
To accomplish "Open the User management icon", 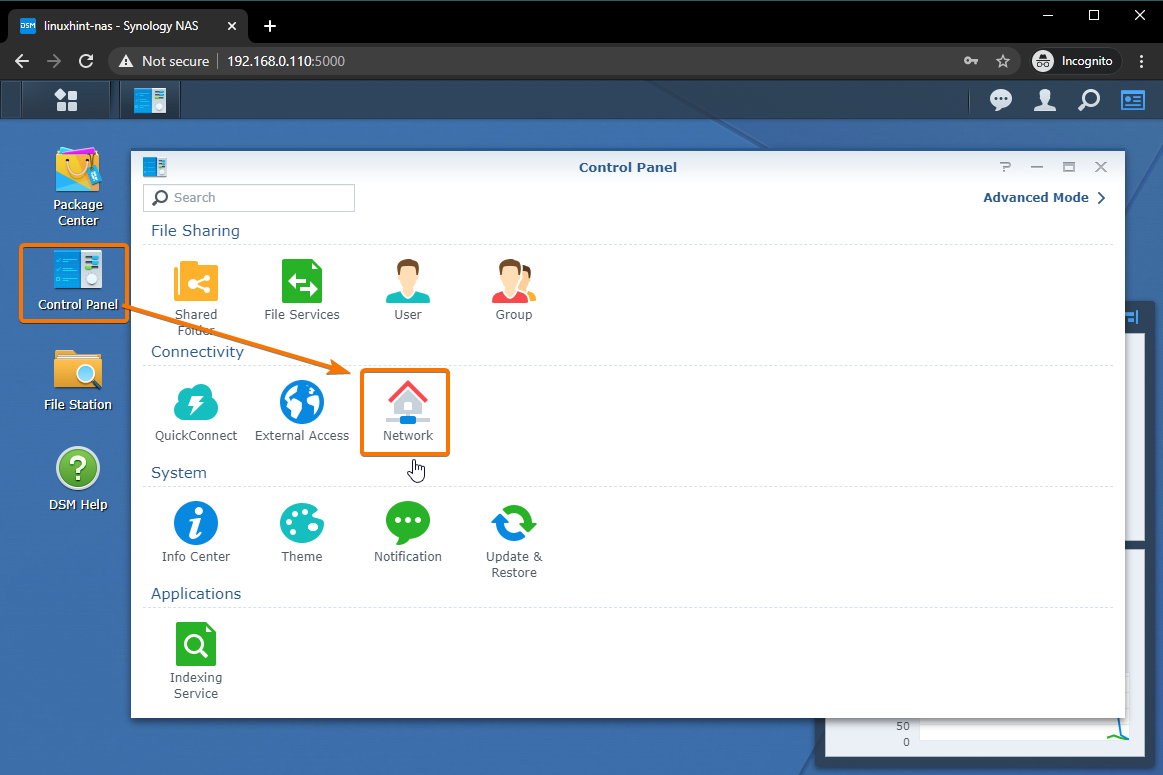I will pyautogui.click(x=408, y=290).
